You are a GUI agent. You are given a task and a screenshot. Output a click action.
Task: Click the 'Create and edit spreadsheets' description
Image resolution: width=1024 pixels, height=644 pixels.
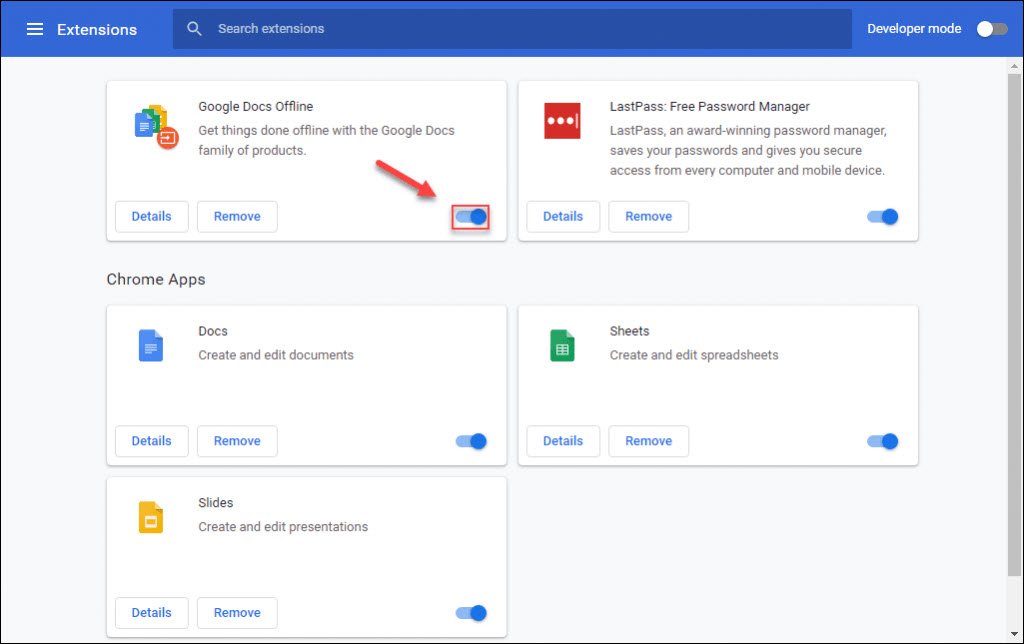tap(694, 355)
